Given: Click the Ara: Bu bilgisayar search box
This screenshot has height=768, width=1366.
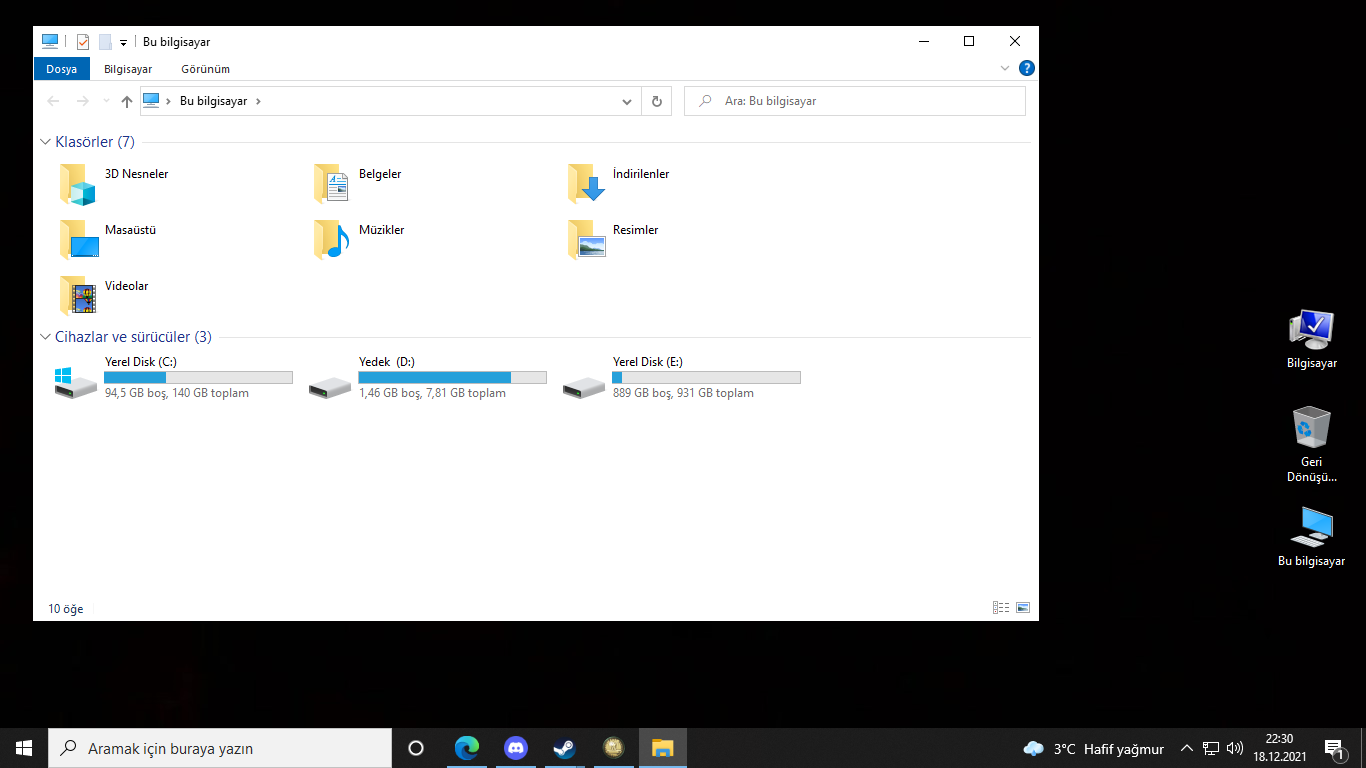Looking at the screenshot, I should (x=855, y=101).
